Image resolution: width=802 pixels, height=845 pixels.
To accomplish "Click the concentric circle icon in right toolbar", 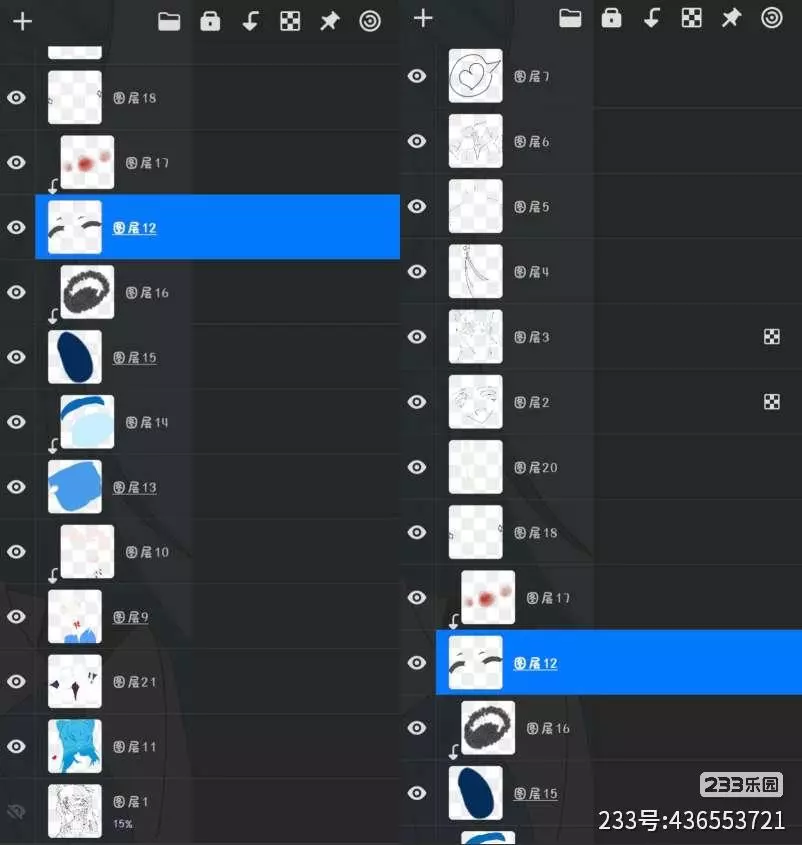I will 772,18.
